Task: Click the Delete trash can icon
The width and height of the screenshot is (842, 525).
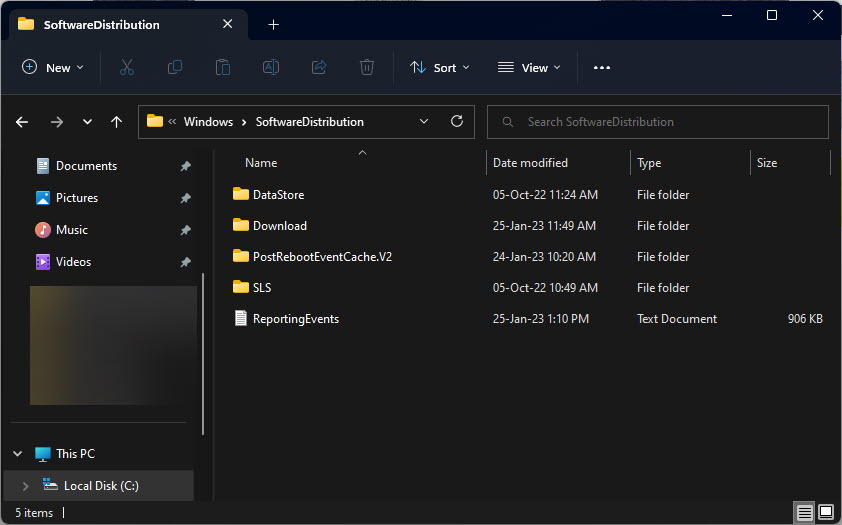Action: tap(367, 68)
